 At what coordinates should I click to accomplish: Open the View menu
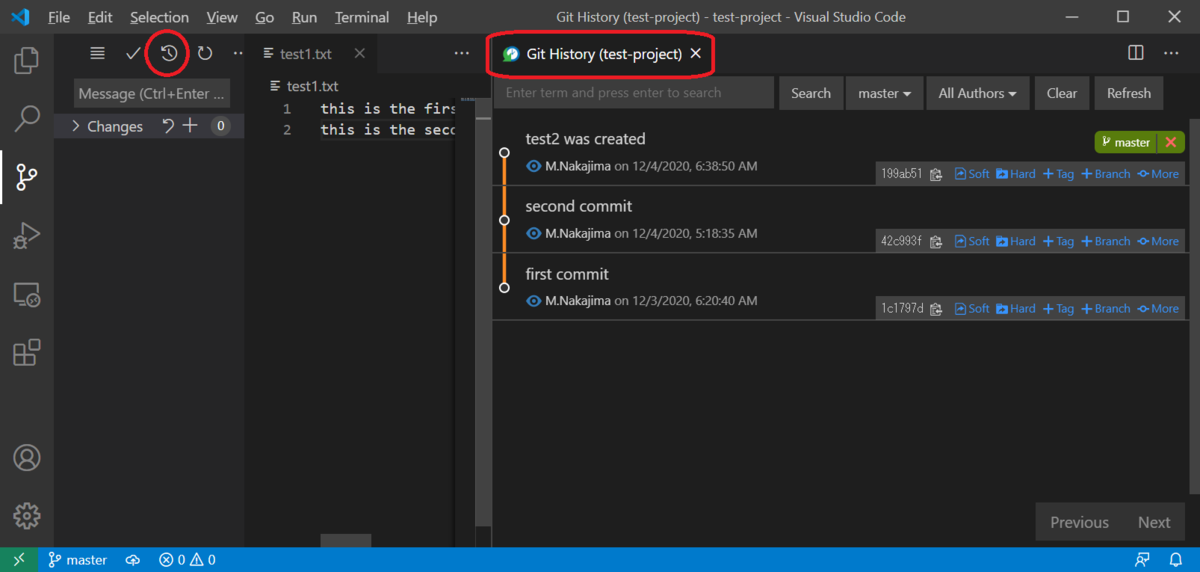pos(222,17)
